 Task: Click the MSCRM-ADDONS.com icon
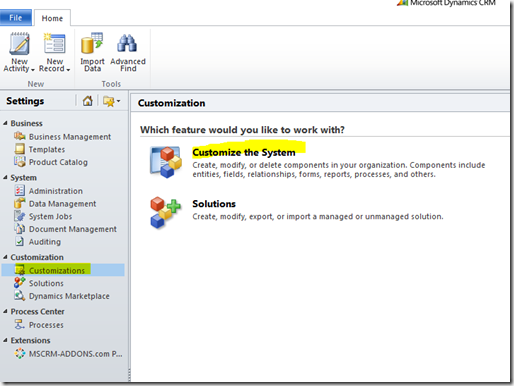click(20, 353)
